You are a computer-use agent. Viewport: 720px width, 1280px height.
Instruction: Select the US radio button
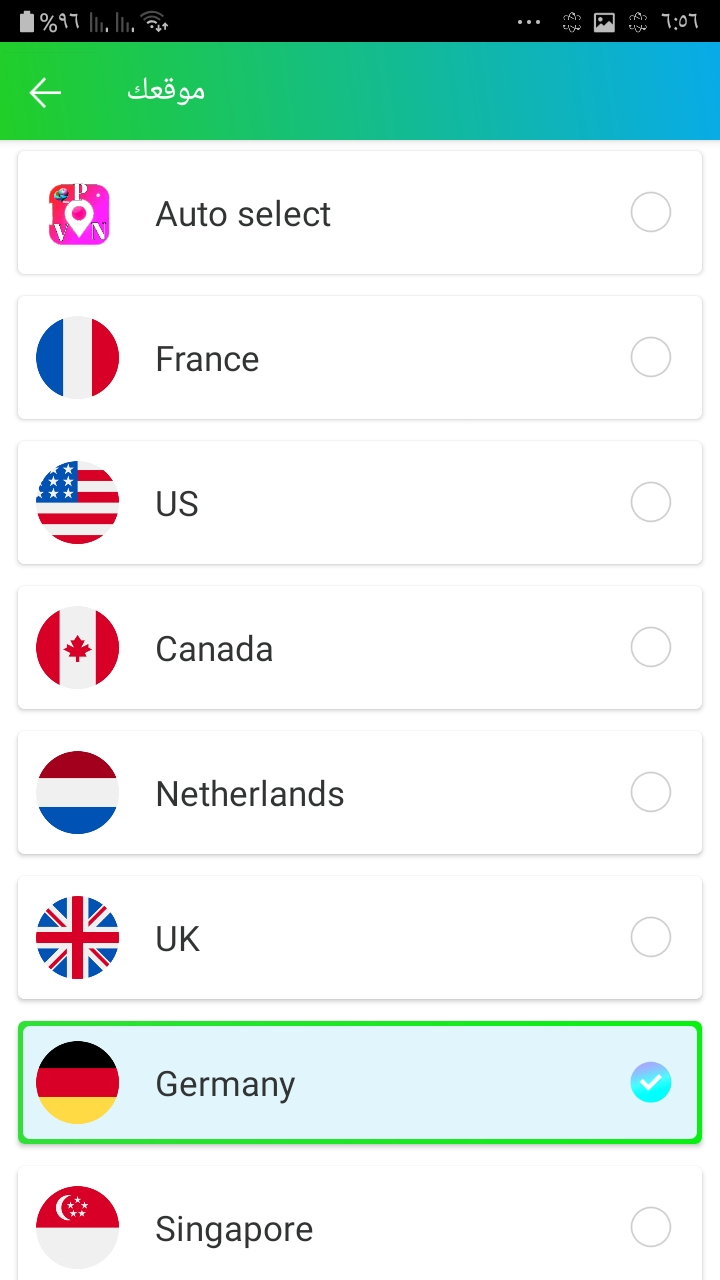(x=650, y=503)
